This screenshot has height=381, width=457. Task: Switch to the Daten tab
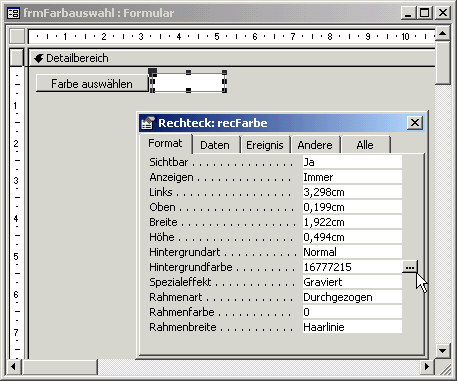[x=215, y=145]
